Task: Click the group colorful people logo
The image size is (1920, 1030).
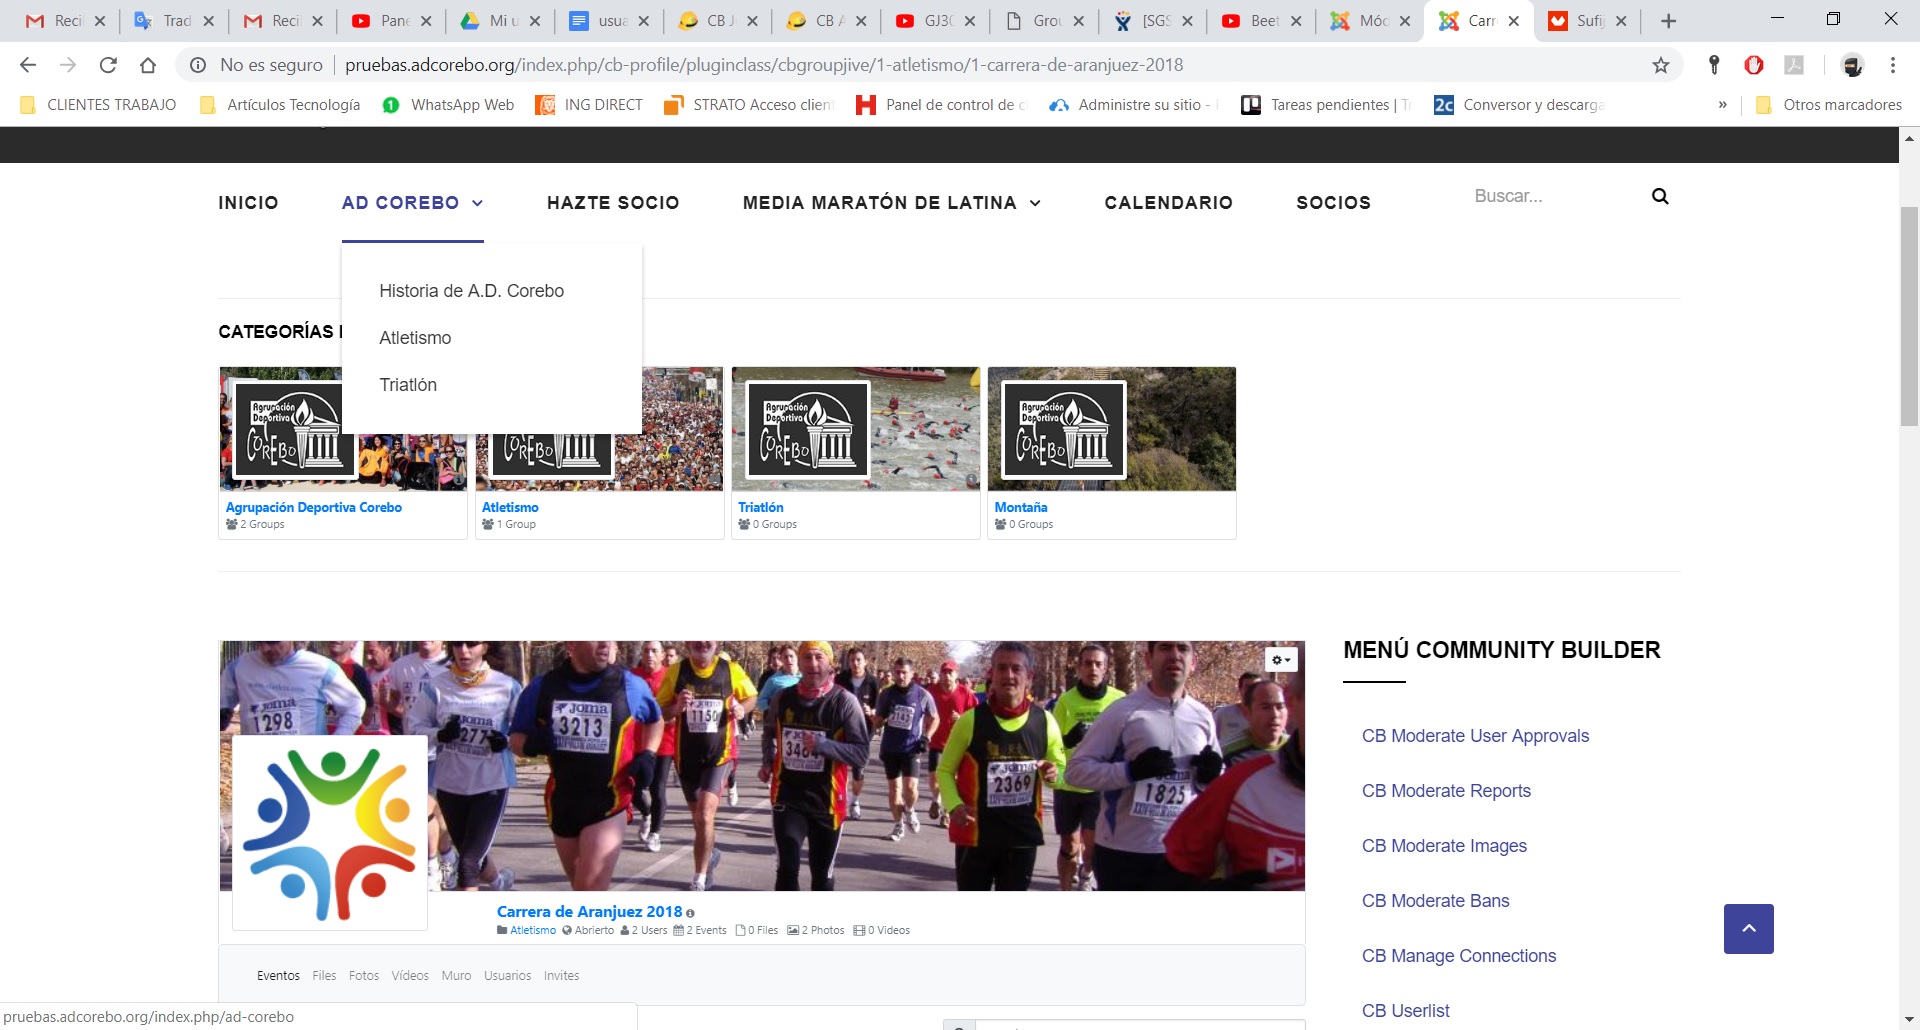Action: [x=330, y=833]
